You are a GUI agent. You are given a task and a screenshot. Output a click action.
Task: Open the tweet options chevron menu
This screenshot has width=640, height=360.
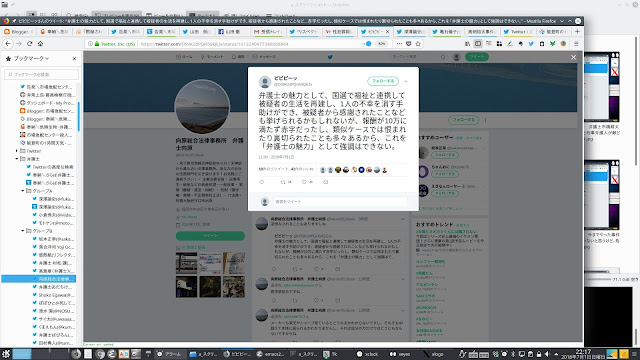coord(405,81)
